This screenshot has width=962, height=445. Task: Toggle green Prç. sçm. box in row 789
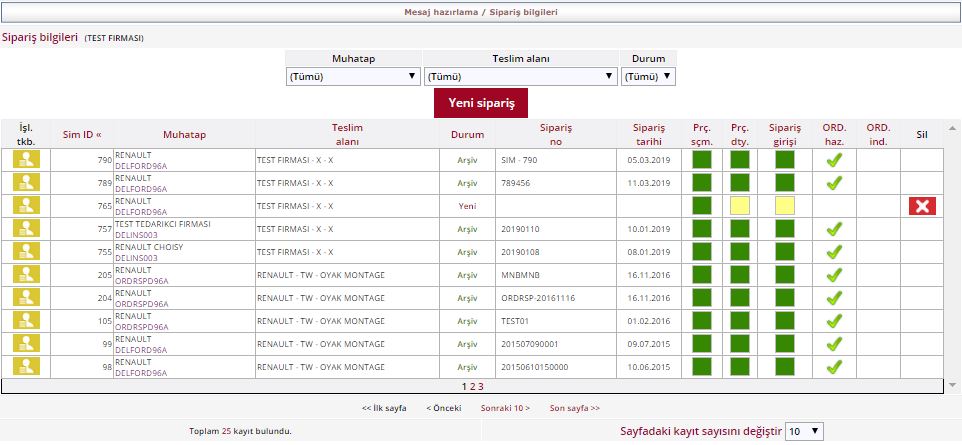[701, 182]
